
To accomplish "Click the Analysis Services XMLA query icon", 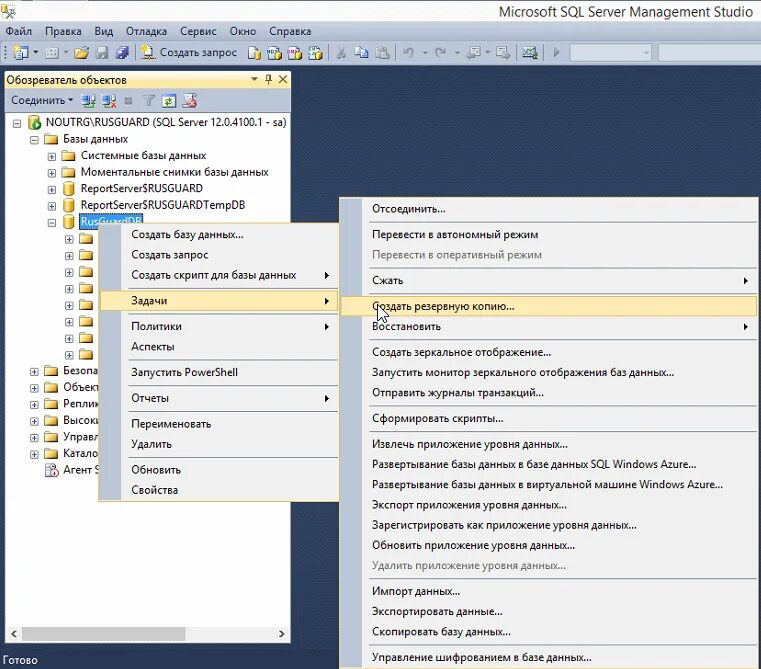I will [315, 52].
